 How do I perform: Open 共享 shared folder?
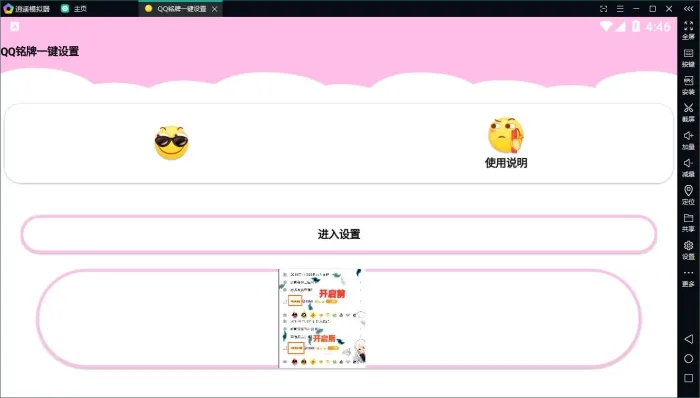pyautogui.click(x=688, y=223)
